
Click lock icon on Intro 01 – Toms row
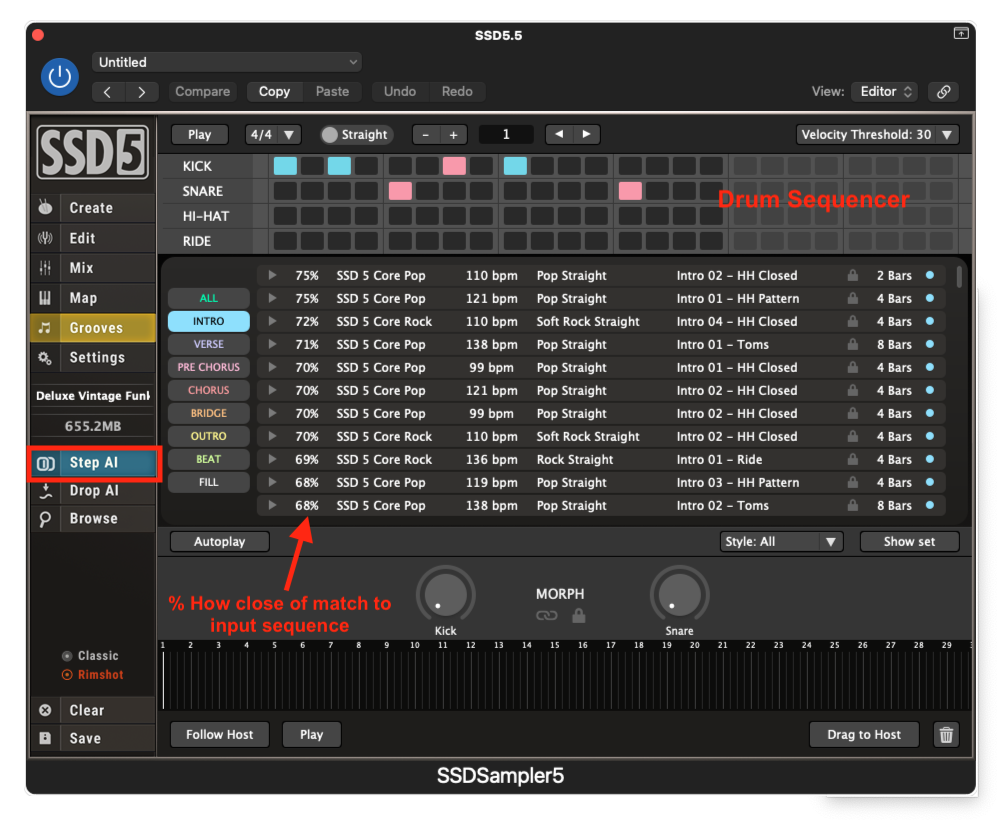coord(853,345)
